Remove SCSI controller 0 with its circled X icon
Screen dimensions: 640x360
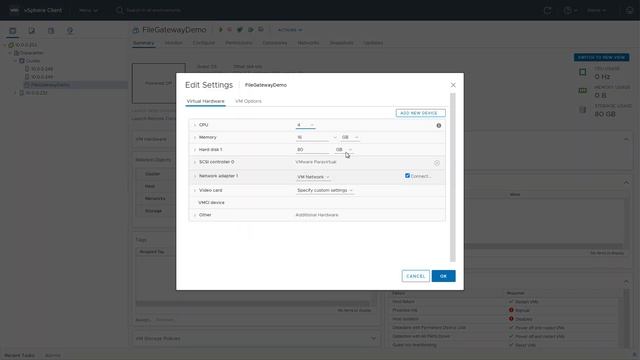(x=437, y=163)
